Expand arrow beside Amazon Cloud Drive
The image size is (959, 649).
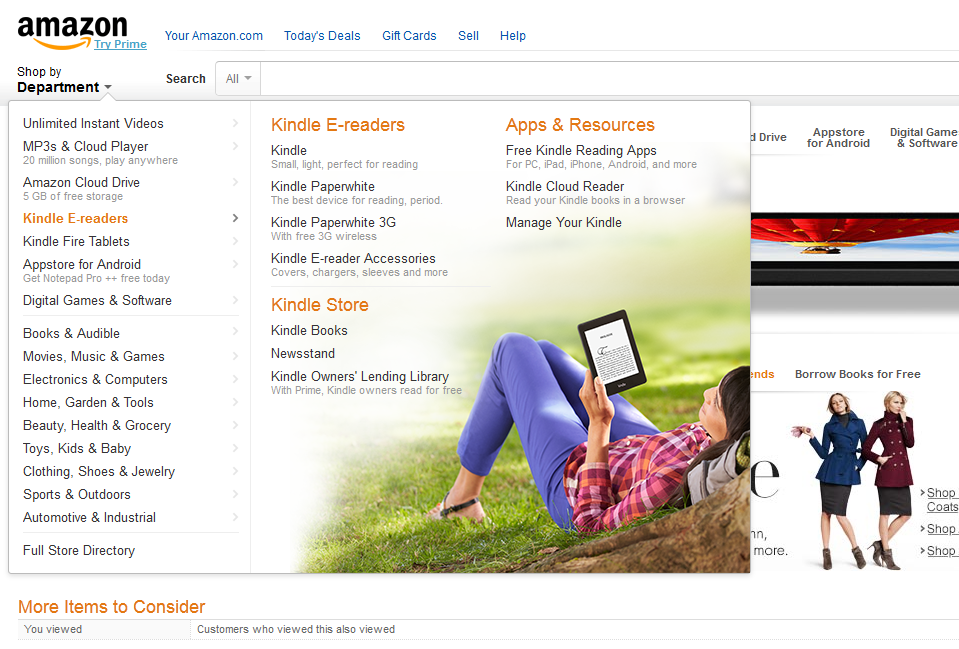[235, 182]
